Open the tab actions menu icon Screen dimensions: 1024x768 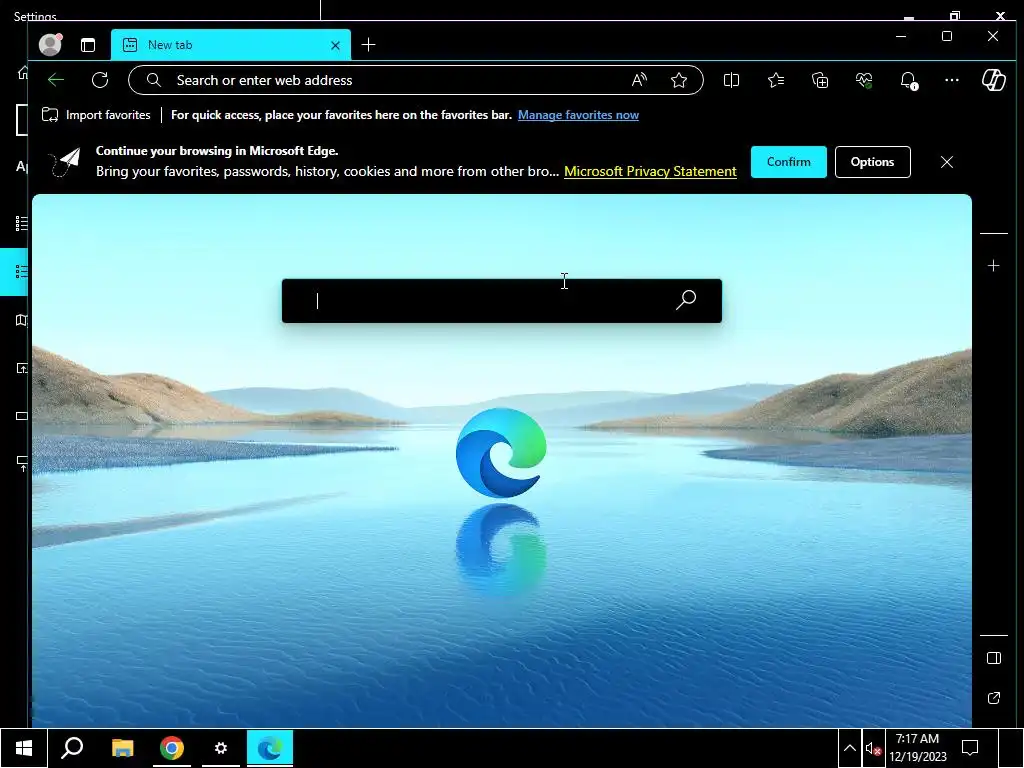click(88, 44)
